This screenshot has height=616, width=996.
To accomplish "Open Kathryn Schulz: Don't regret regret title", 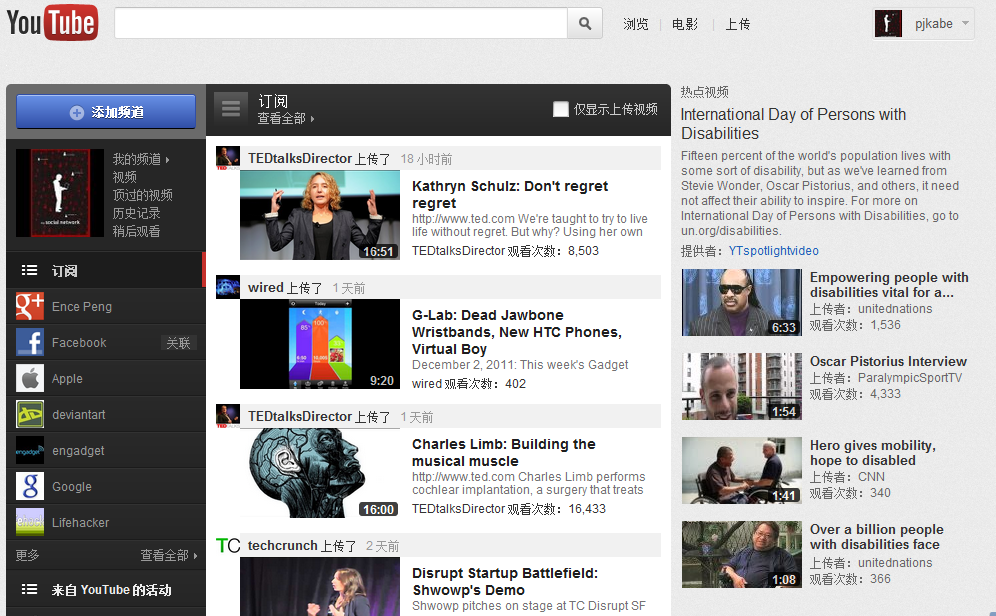I will pyautogui.click(x=509, y=194).
